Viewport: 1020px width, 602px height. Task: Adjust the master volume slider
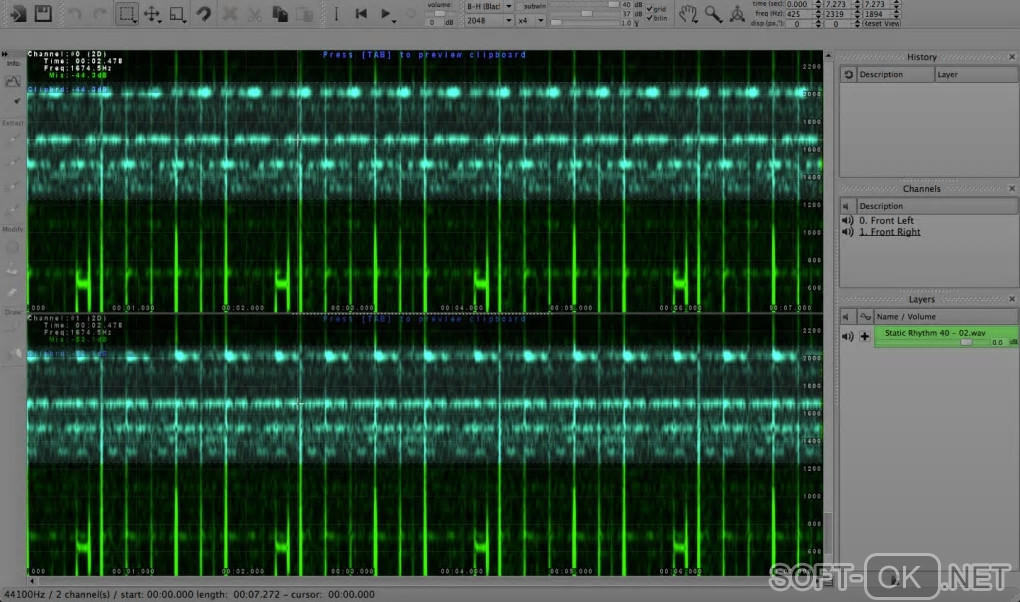click(x=440, y=13)
